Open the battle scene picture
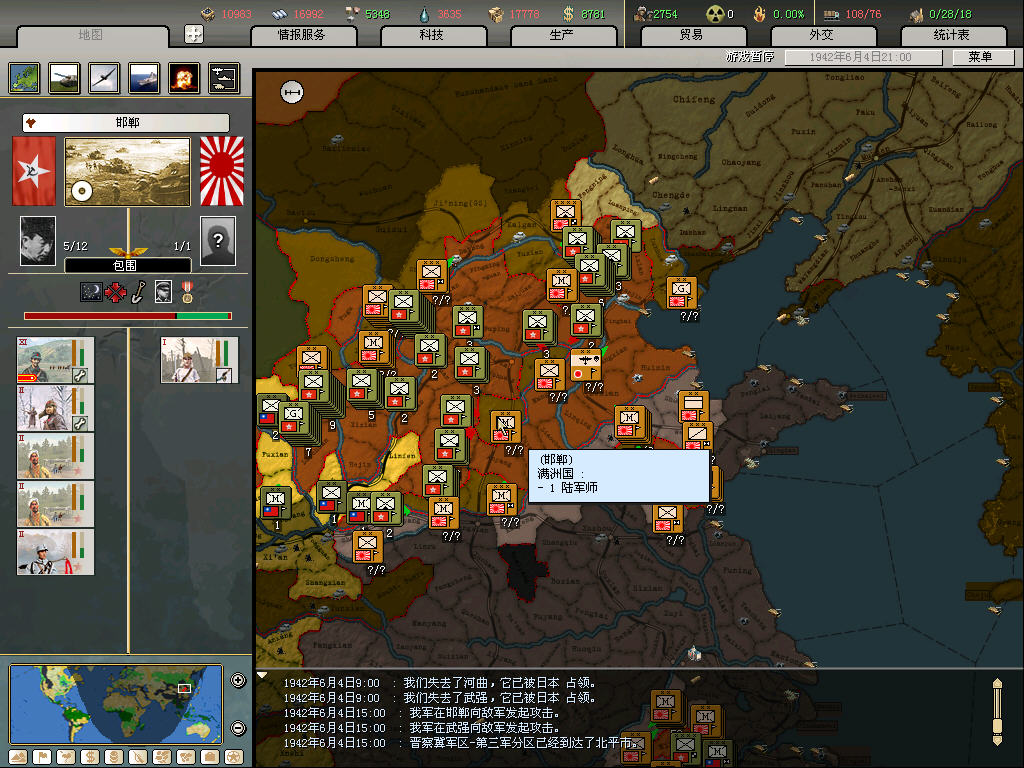The width and height of the screenshot is (1024, 768). (127, 172)
